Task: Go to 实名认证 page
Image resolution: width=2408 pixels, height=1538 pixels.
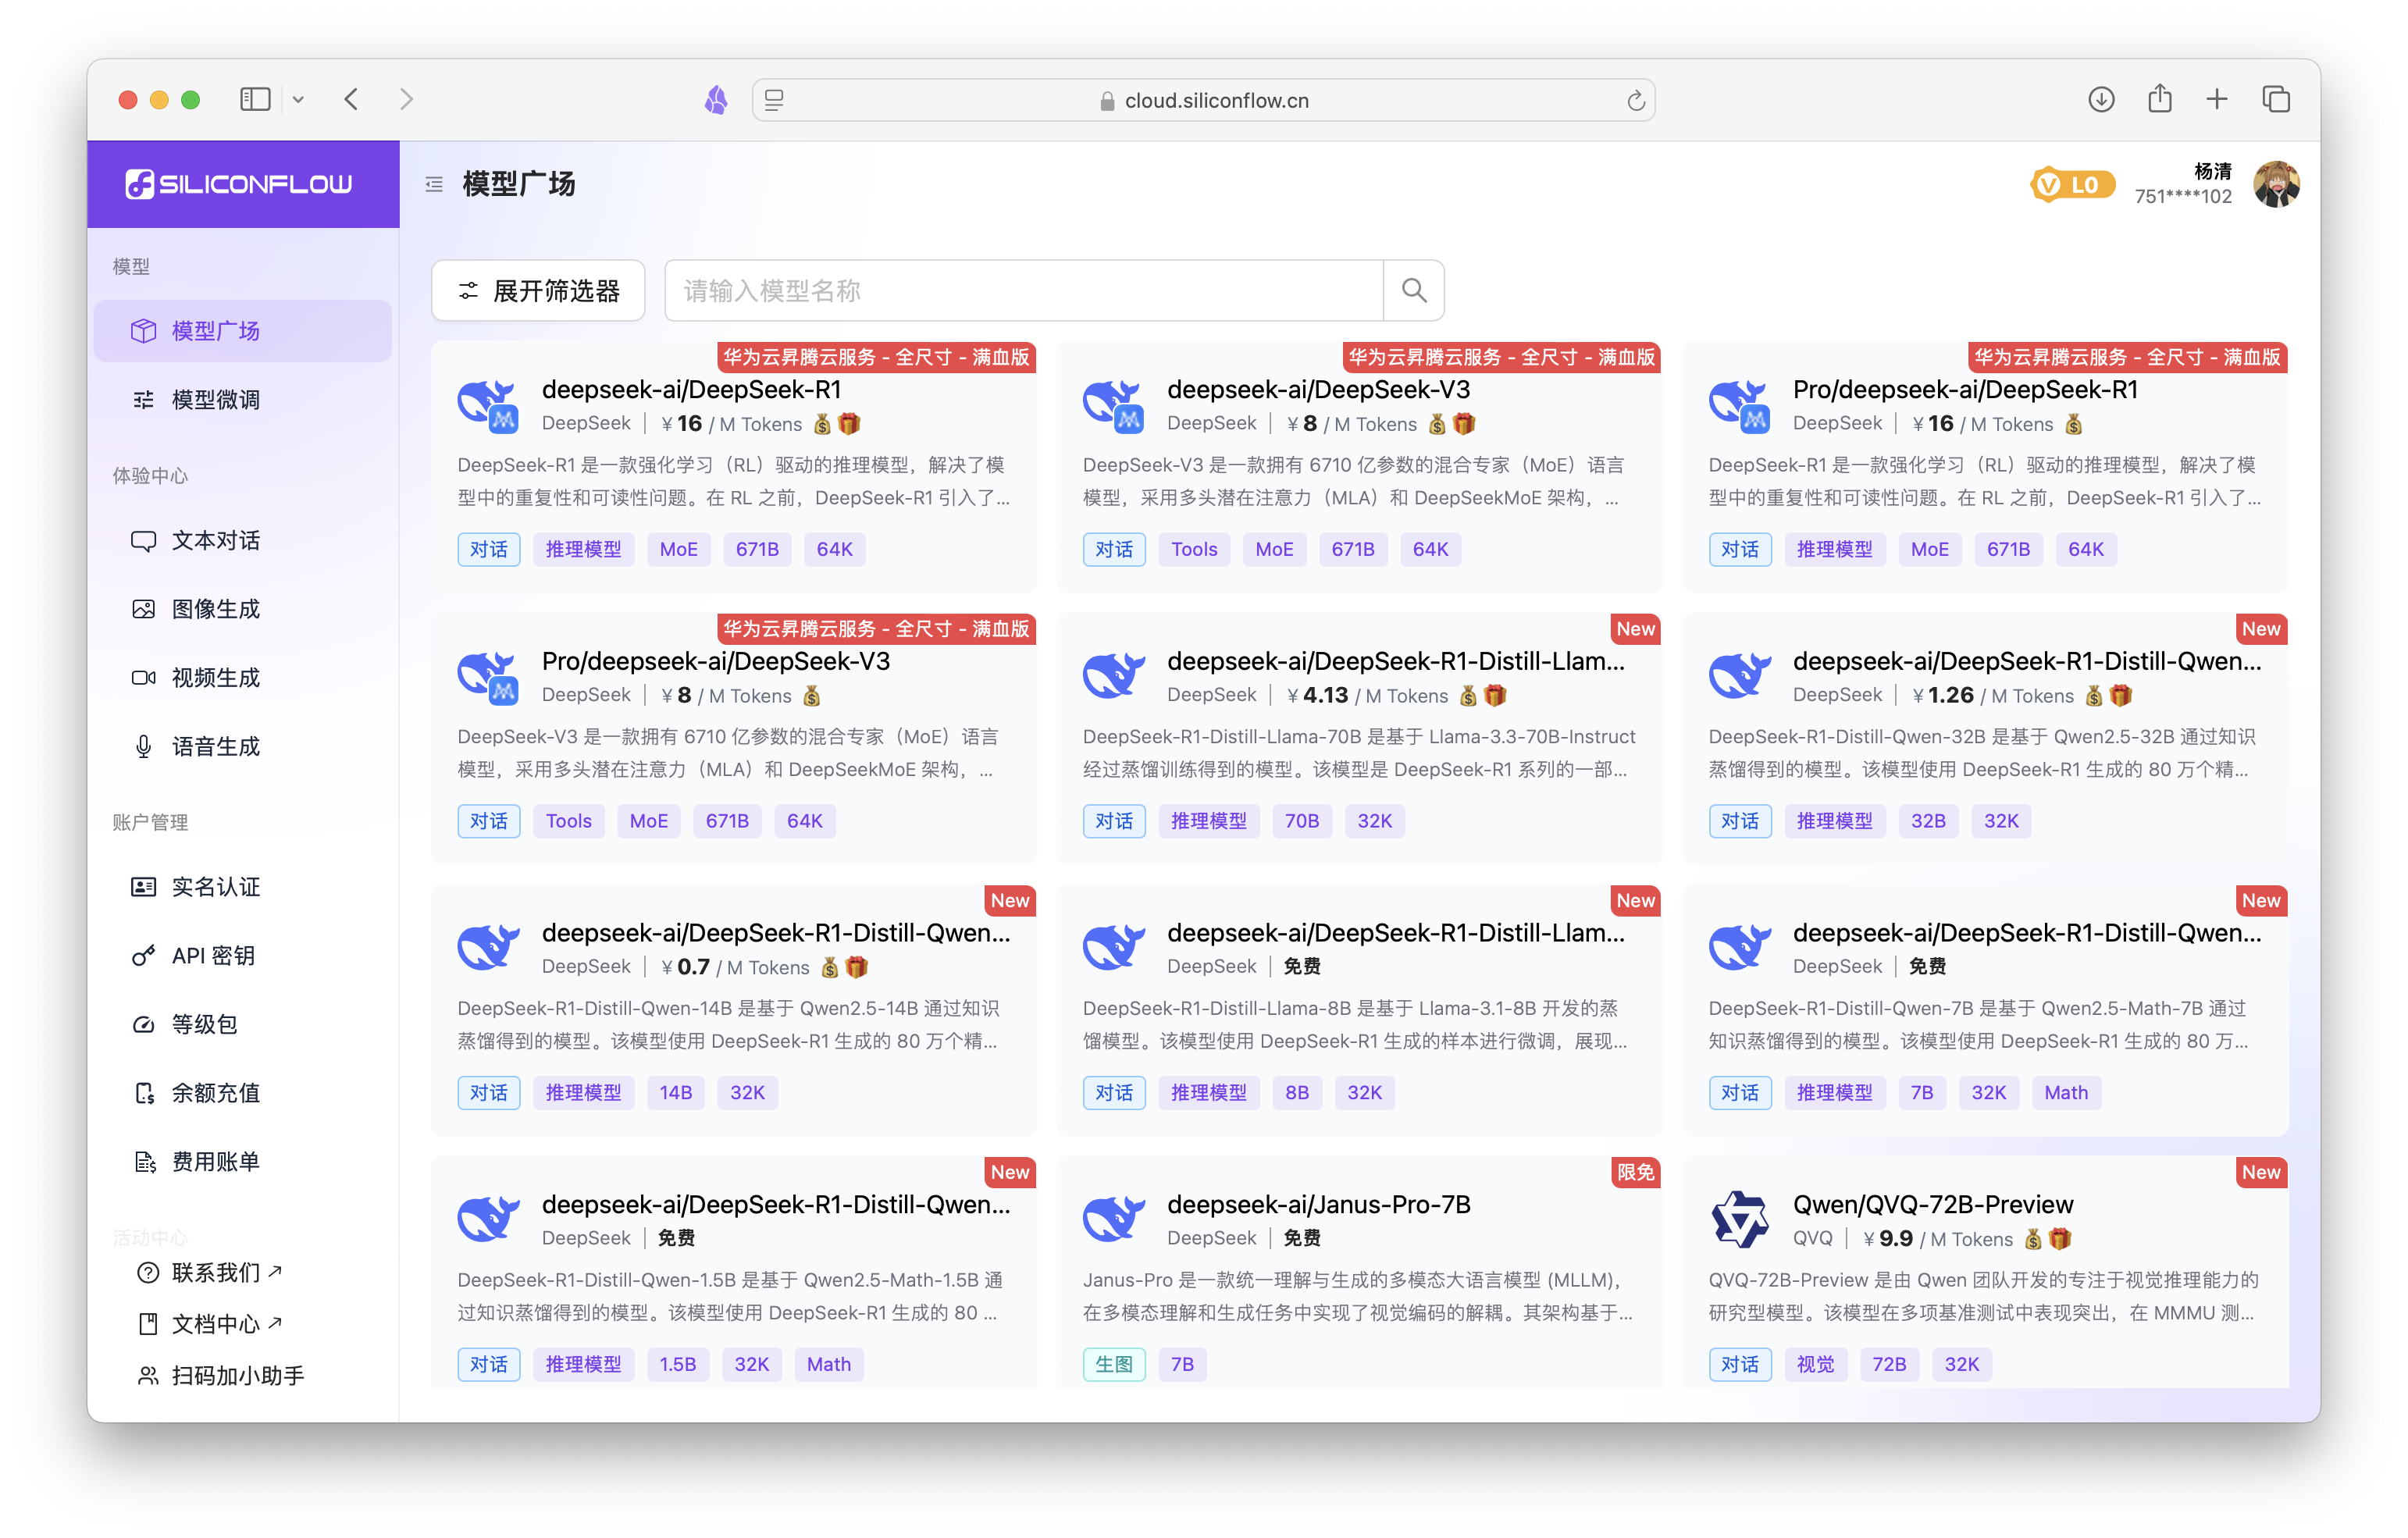Action: [243, 887]
